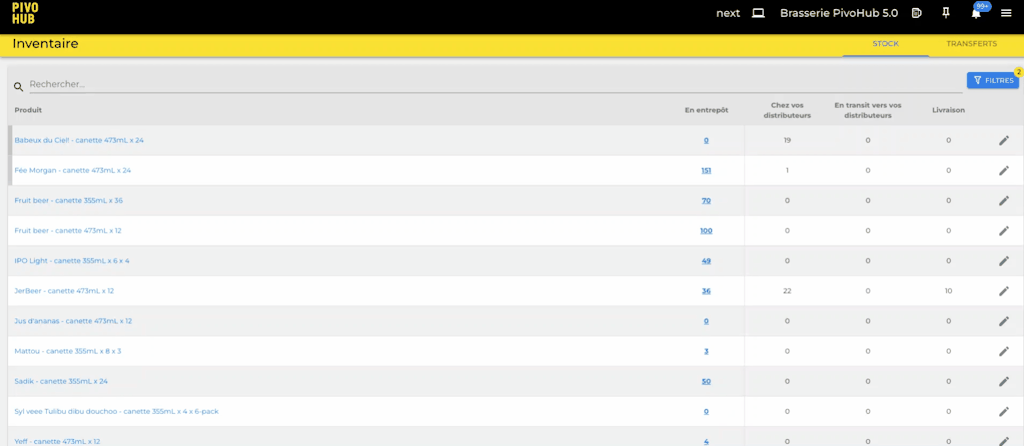Click distributor count 22 for JerBeer
This screenshot has height=446, width=1024.
[x=787, y=291]
